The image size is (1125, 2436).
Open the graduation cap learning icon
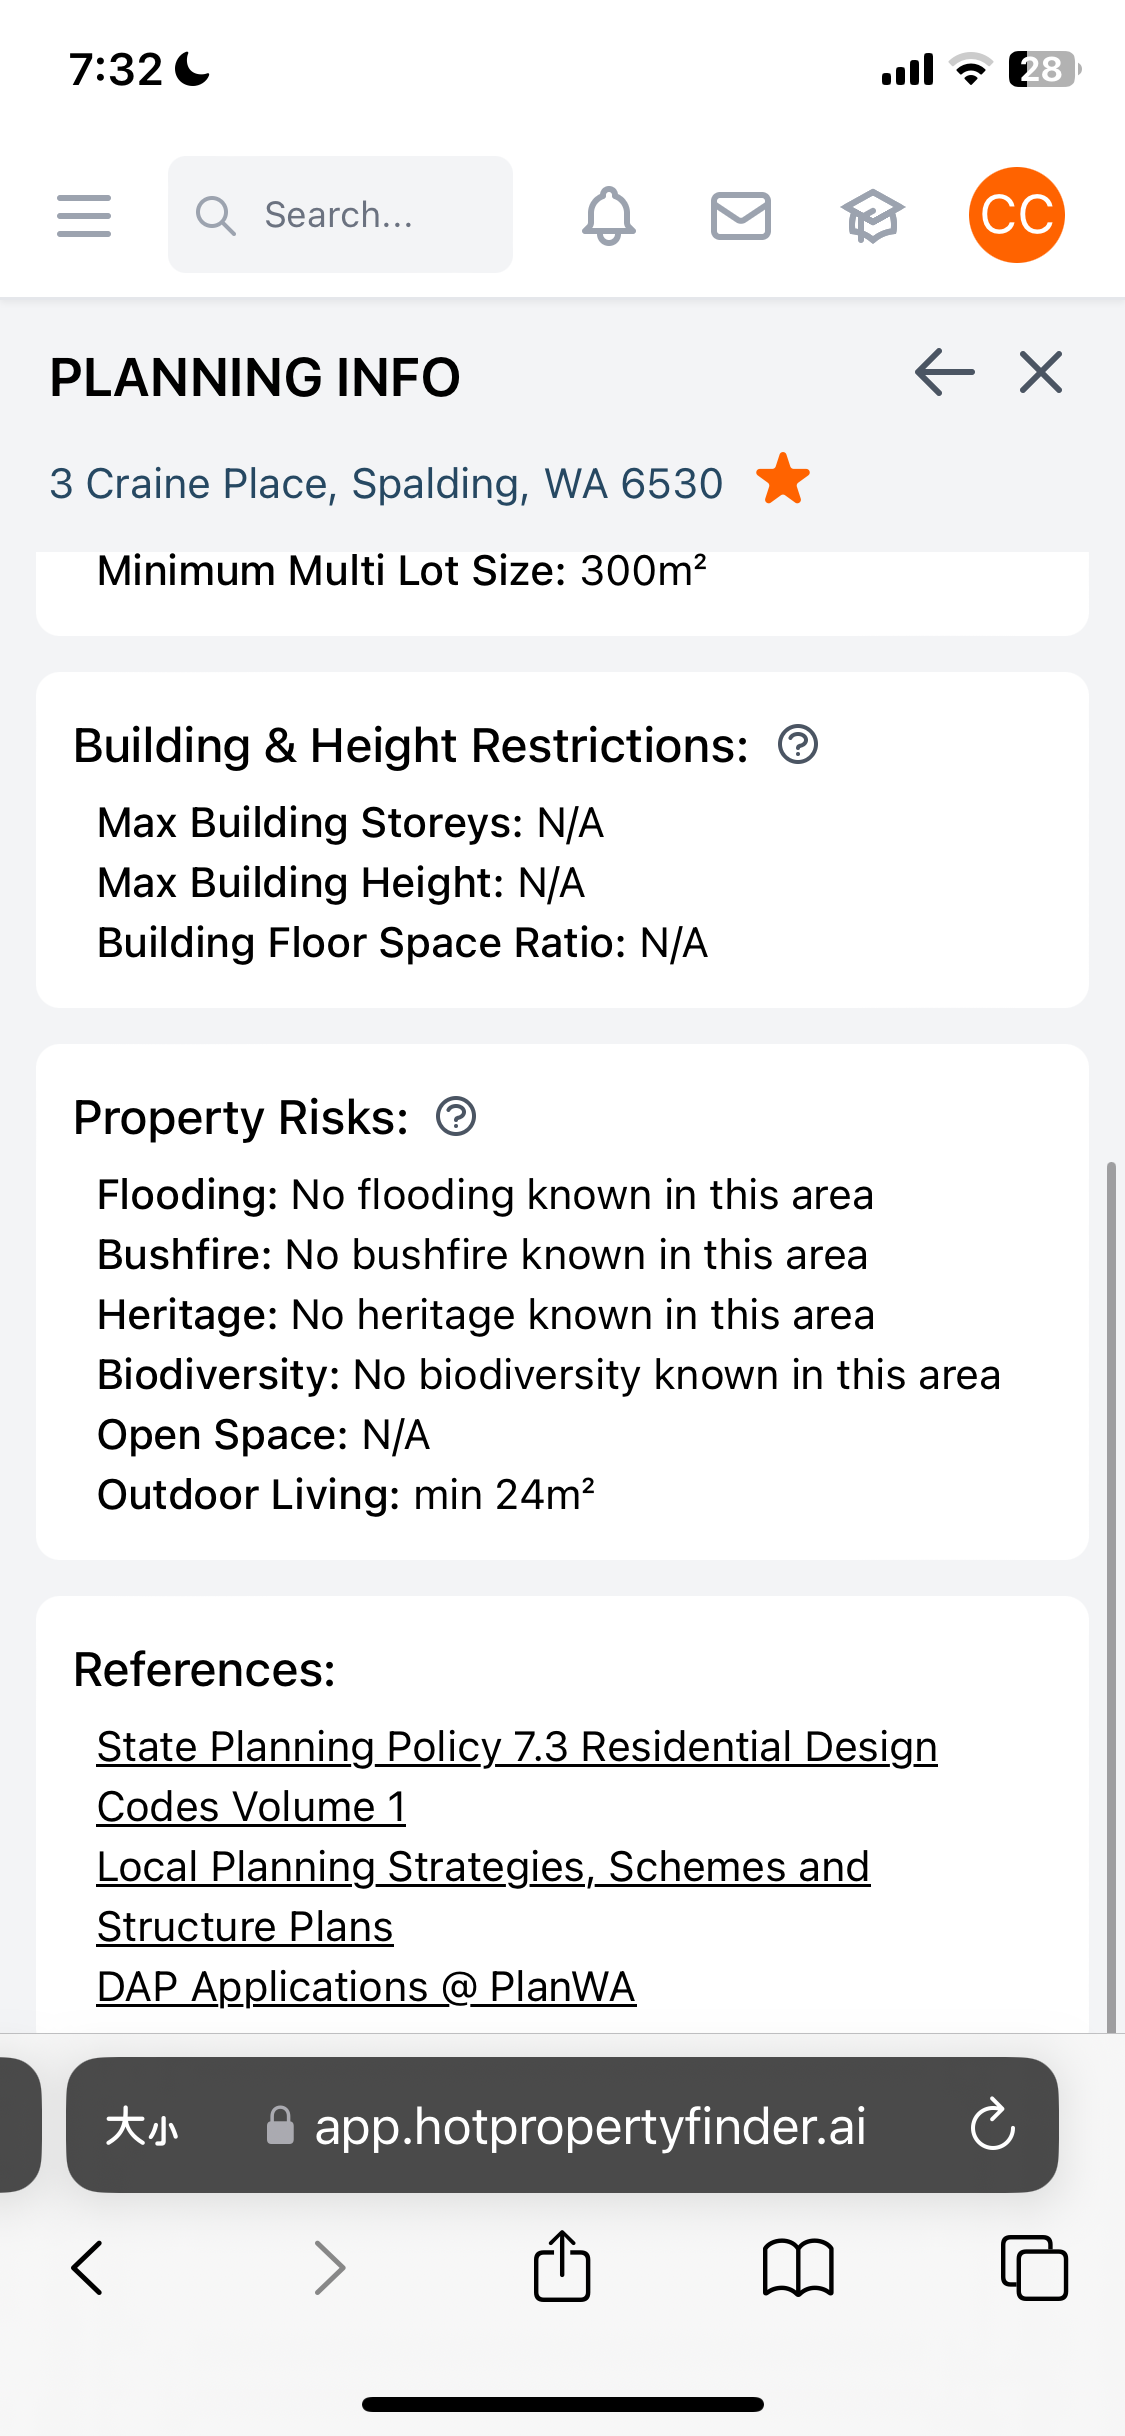click(x=872, y=216)
